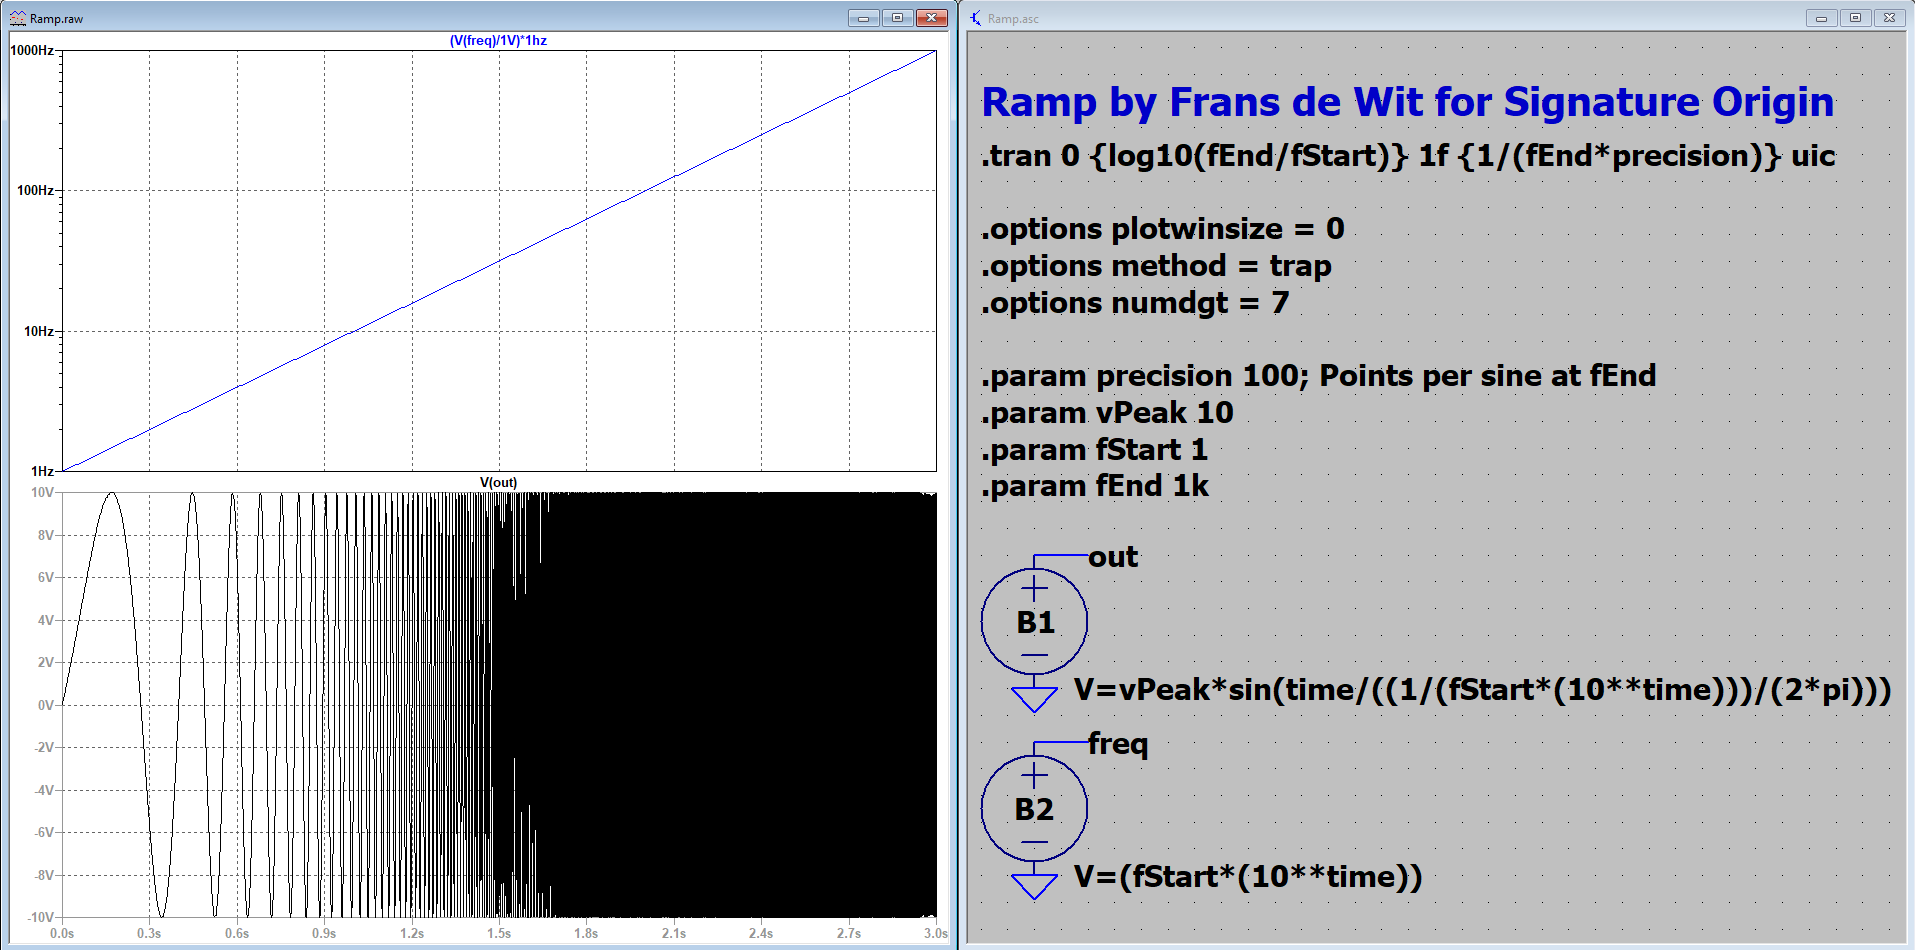Click the 1000Hz vertical axis label

pos(32,50)
